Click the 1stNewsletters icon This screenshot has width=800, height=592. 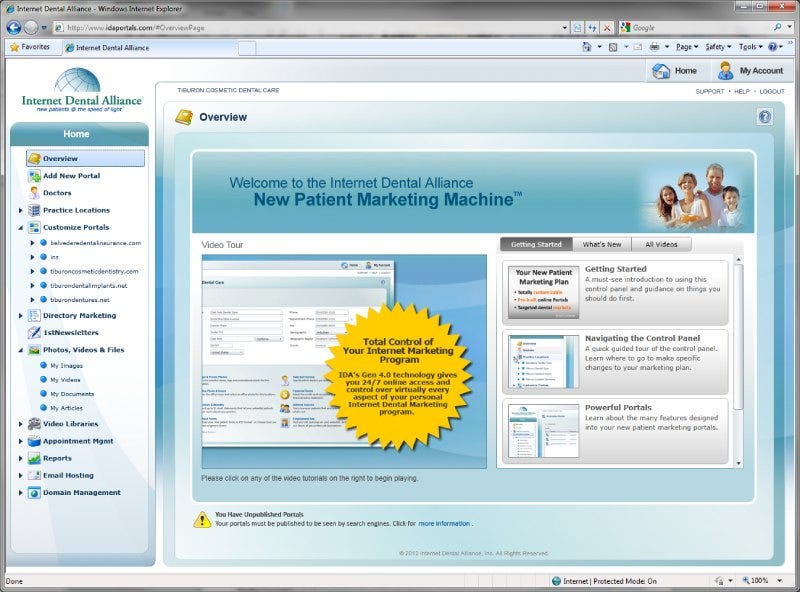coord(34,332)
